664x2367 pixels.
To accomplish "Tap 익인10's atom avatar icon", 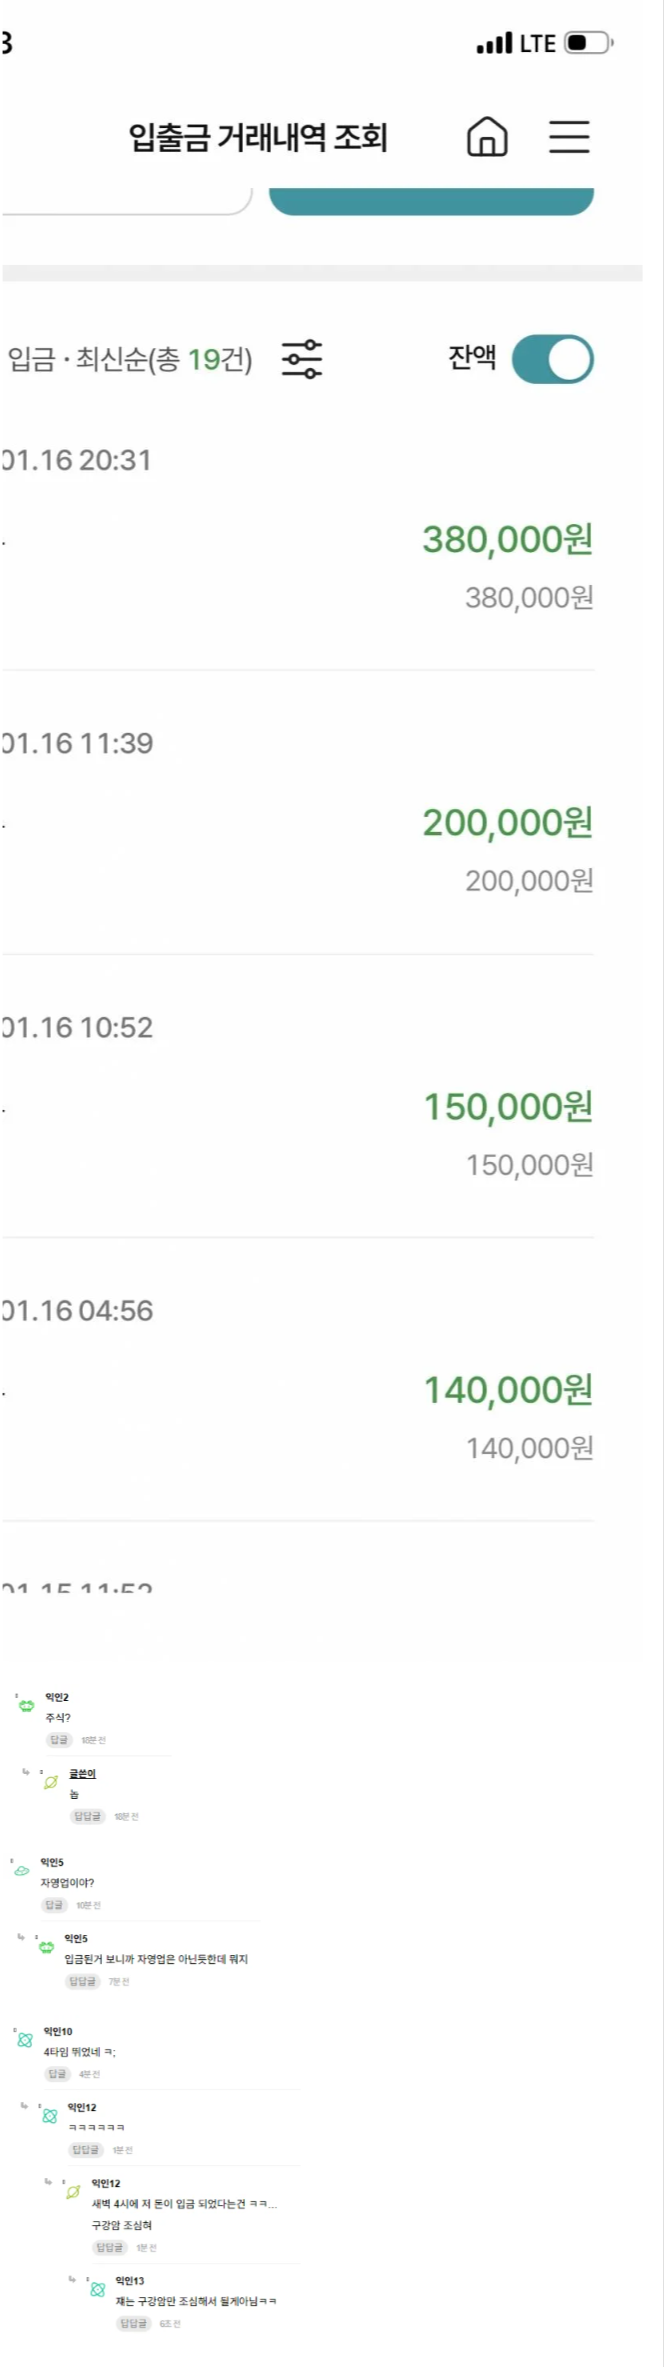I will pyautogui.click(x=25, y=2039).
